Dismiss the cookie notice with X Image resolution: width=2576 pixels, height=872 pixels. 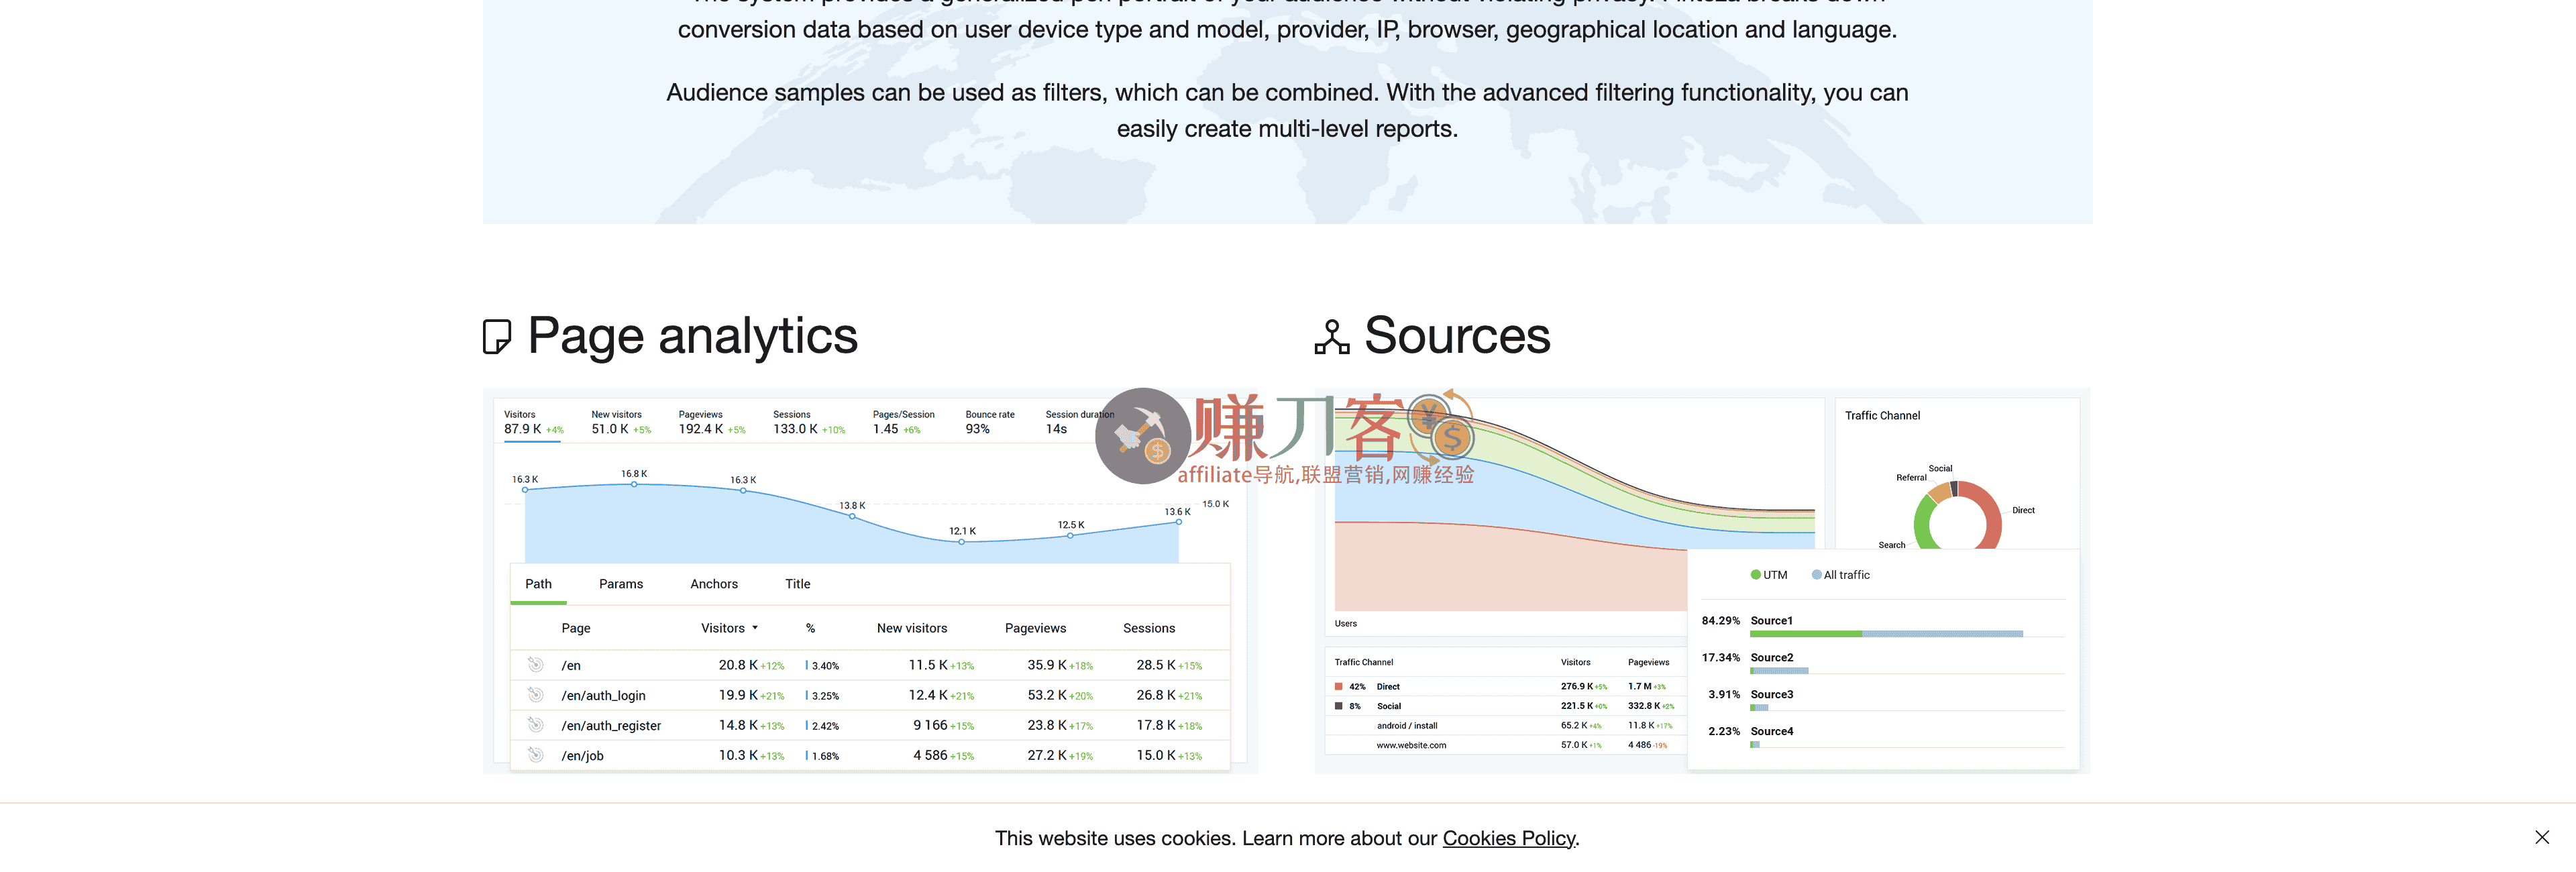point(2541,837)
